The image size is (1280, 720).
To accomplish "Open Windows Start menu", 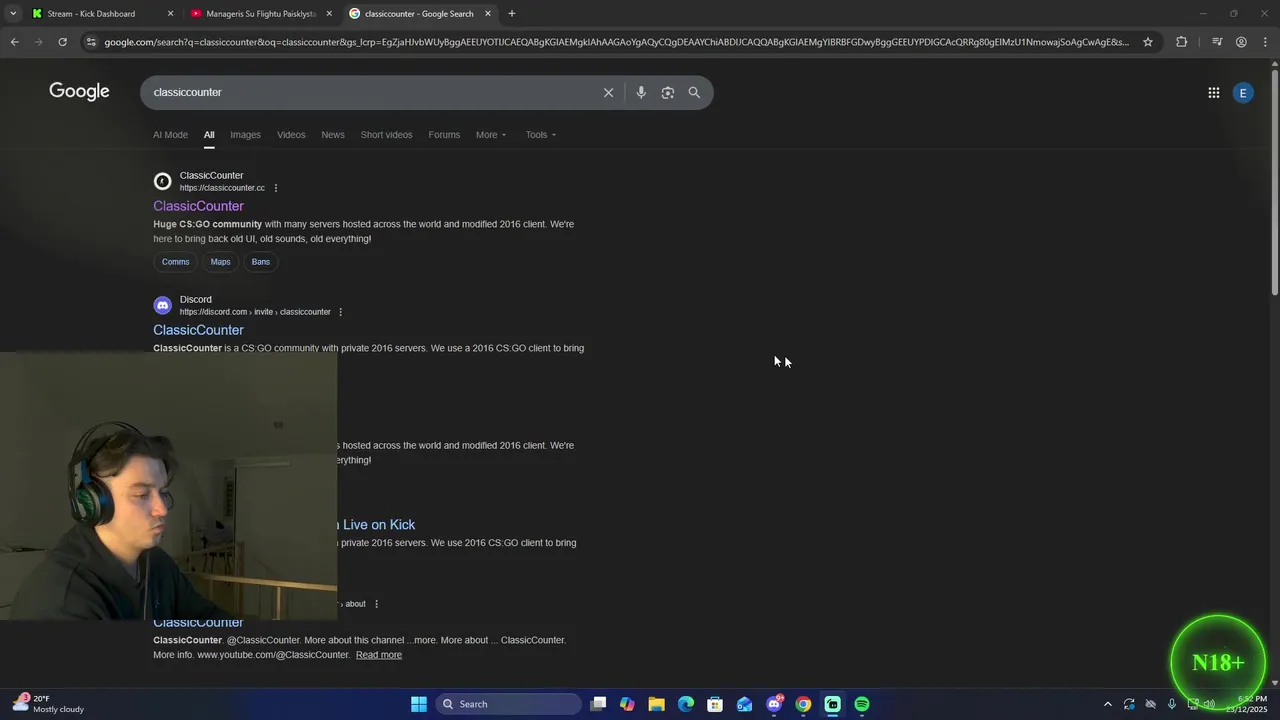I will coord(419,704).
